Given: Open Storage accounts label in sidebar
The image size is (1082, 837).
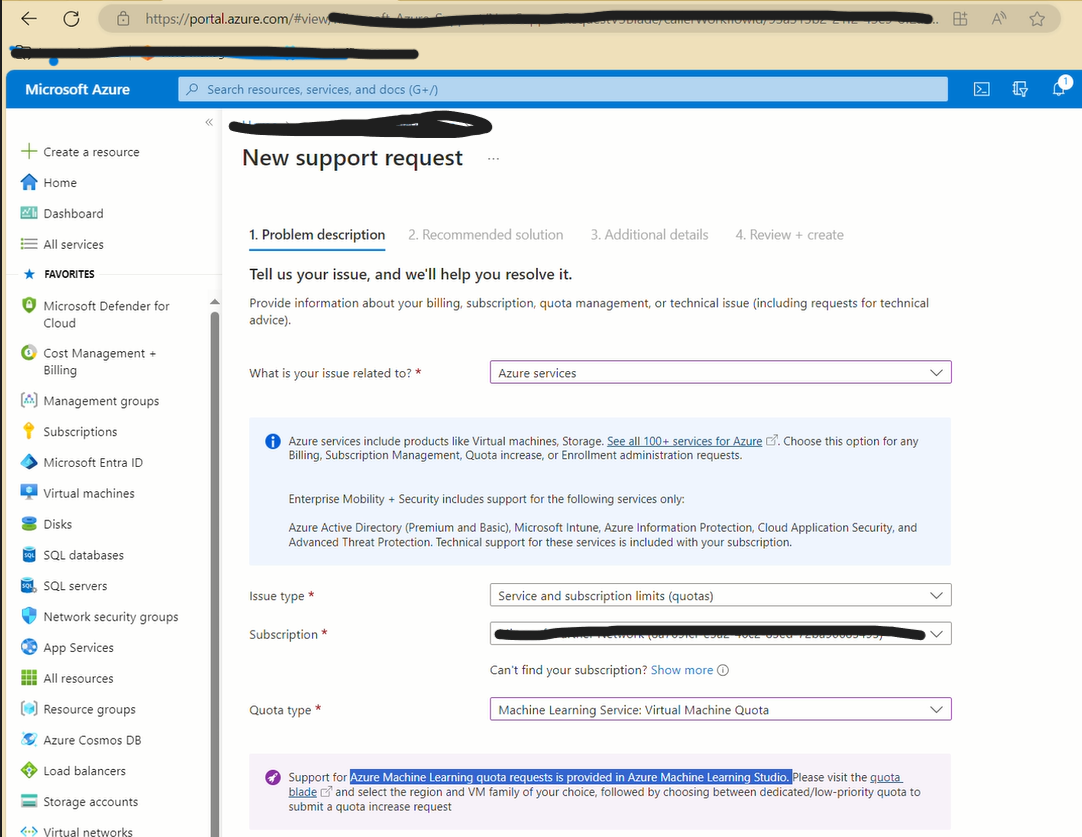Looking at the screenshot, I should [x=90, y=801].
